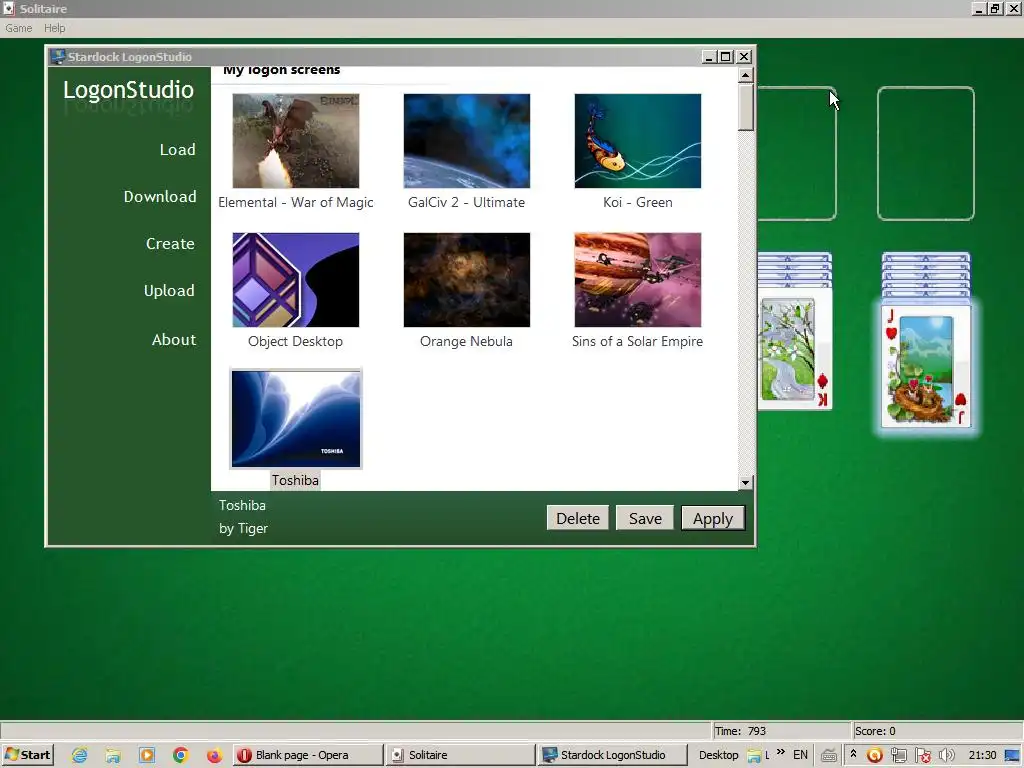Screen dimensions: 1024x768
Task: Click the Delete button
Action: pos(578,519)
